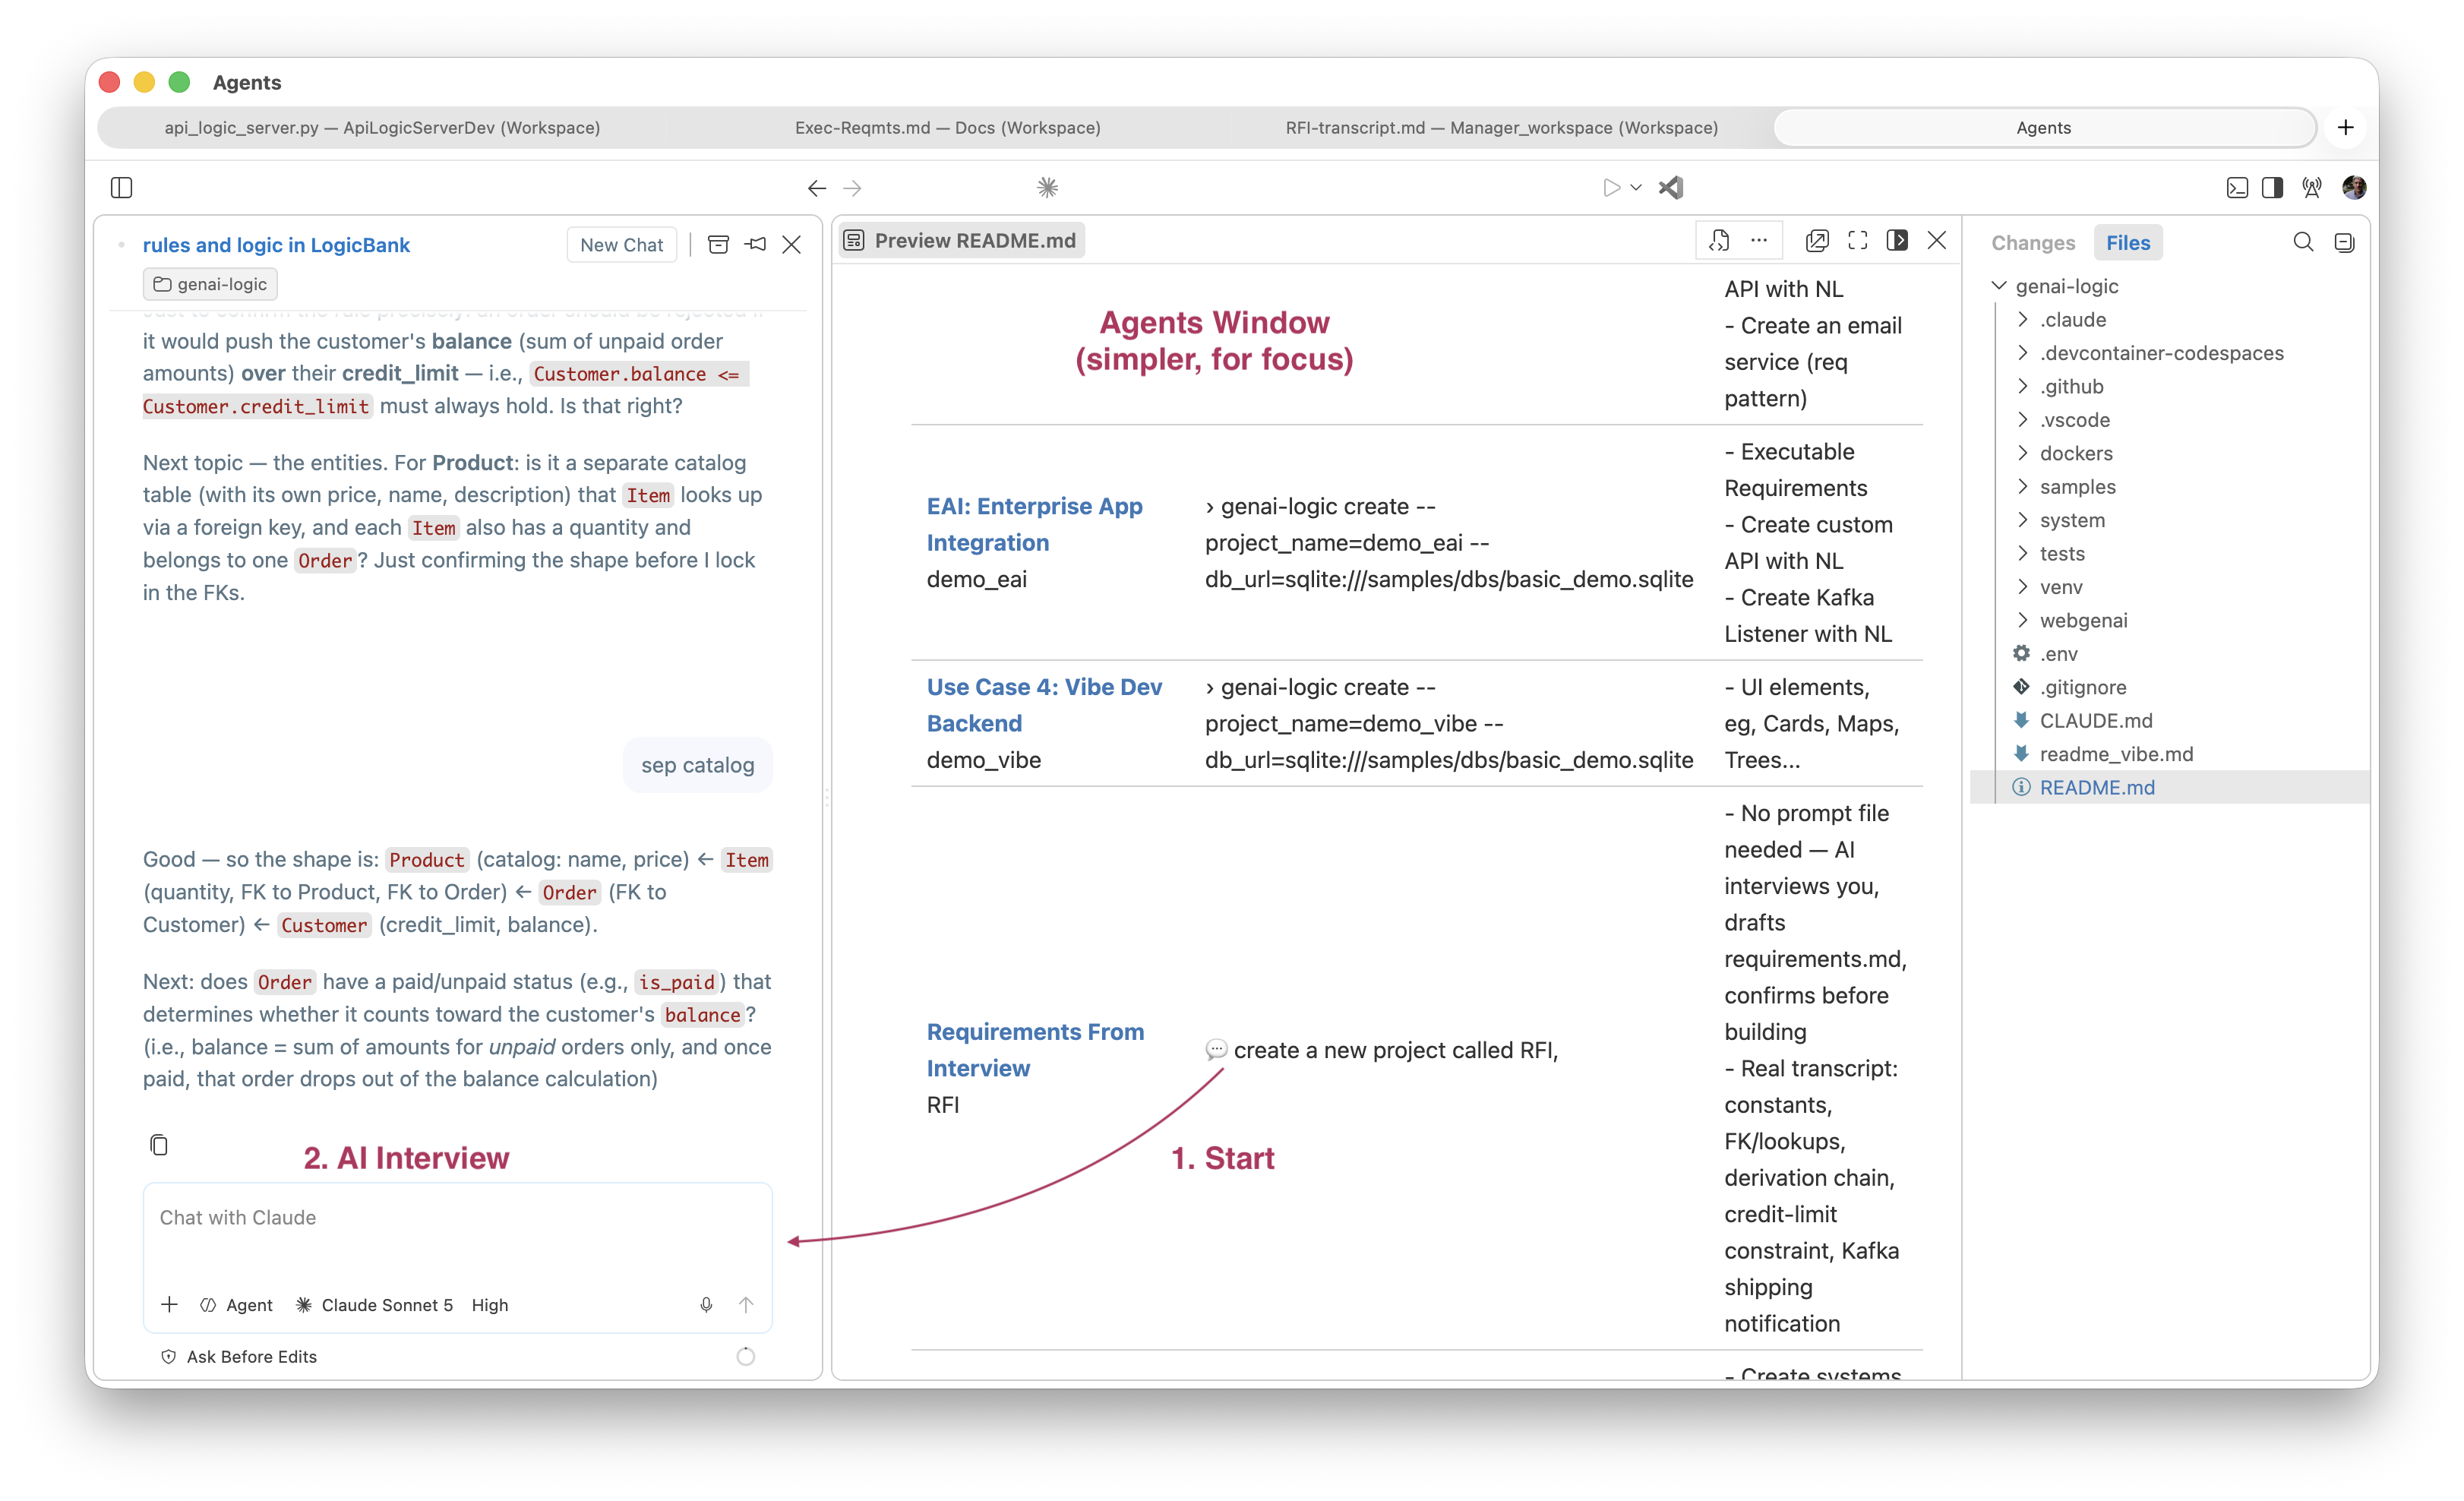The height and width of the screenshot is (1501, 2464).
Task: Toggle the Ask Before Edits permission mode
Action: pos(239,1357)
